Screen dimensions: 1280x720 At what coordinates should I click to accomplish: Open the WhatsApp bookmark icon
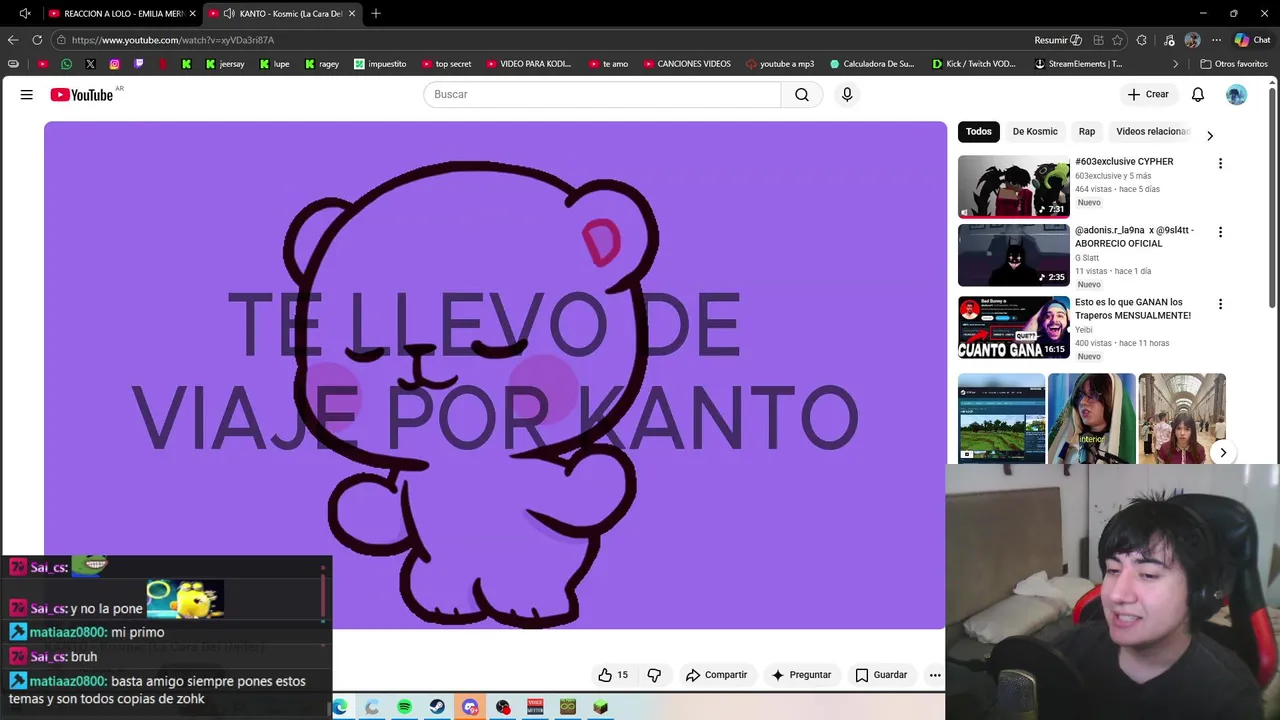pos(66,64)
